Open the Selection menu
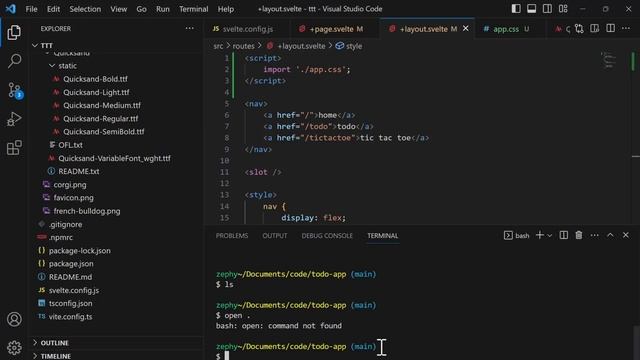The image size is (640, 360). tap(85, 9)
